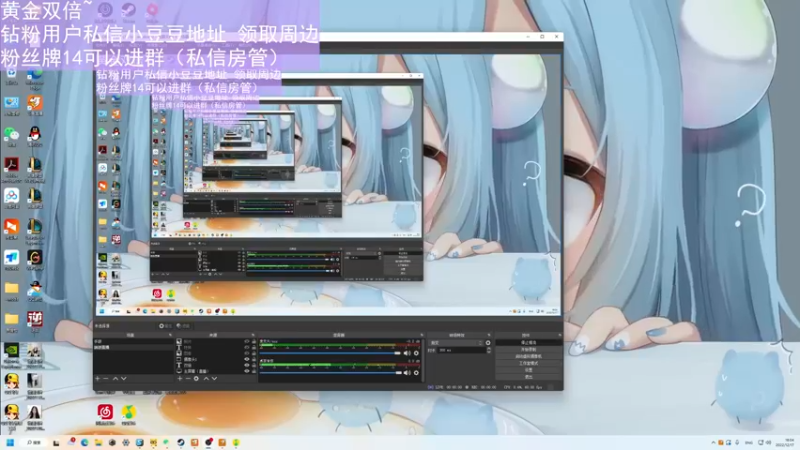Mute the second audio mixer channel
This screenshot has width=800, height=450.
point(407,372)
